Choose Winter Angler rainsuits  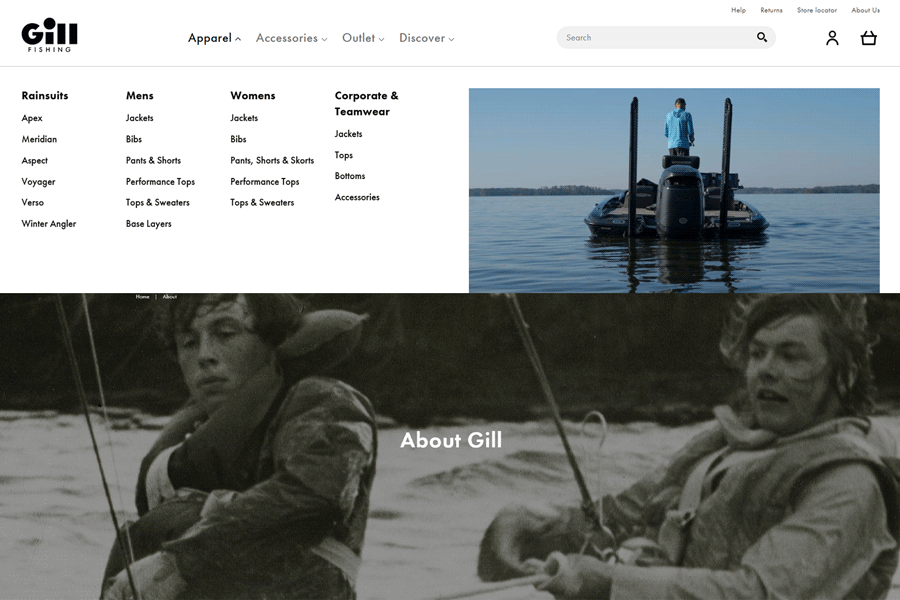tap(49, 223)
